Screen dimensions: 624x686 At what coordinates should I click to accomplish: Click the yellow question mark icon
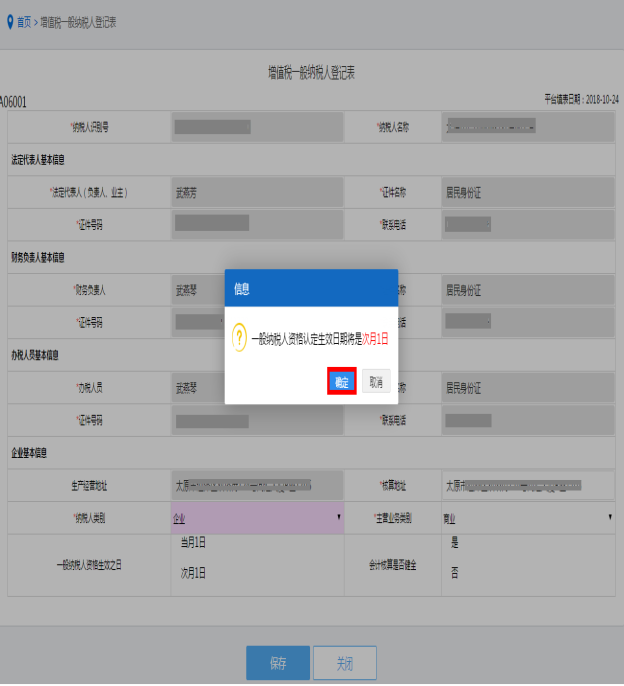(x=239, y=339)
